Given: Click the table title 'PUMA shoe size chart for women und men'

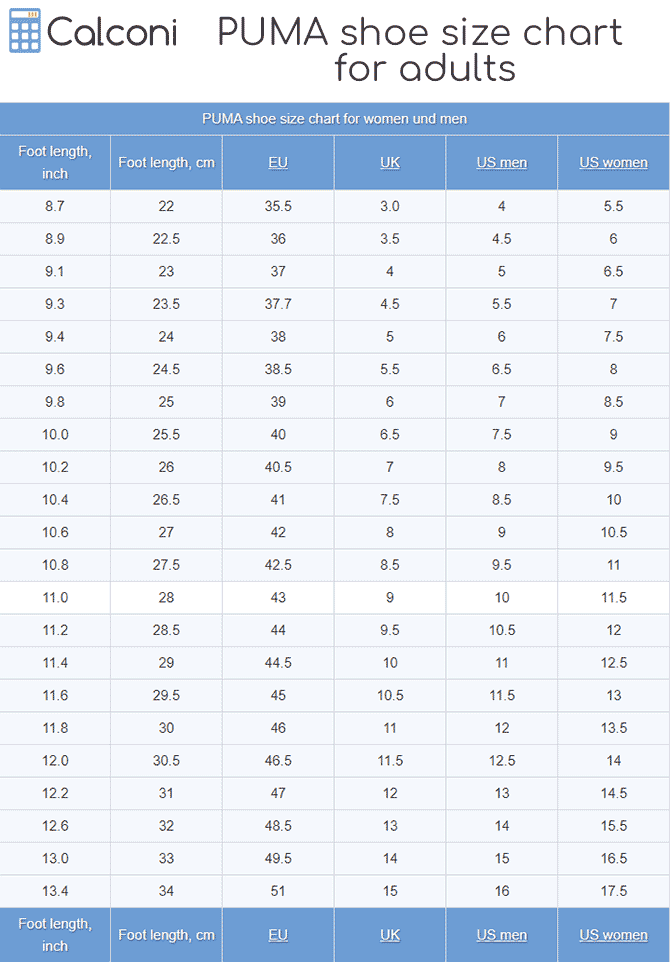Looking at the screenshot, I should 334,118.
